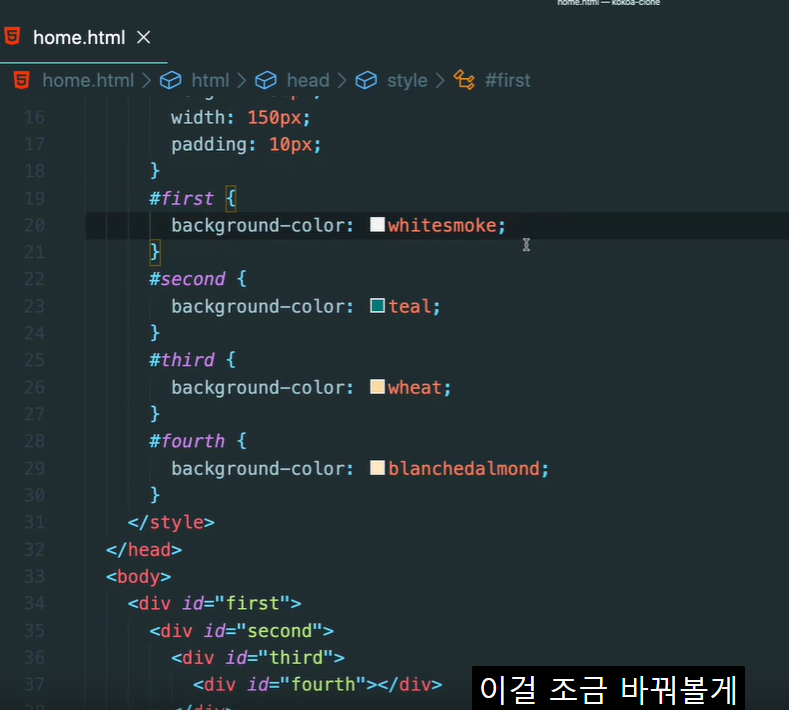The height and width of the screenshot is (710, 789).
Task: Click line number 34 in the gutter
Action: (34, 603)
